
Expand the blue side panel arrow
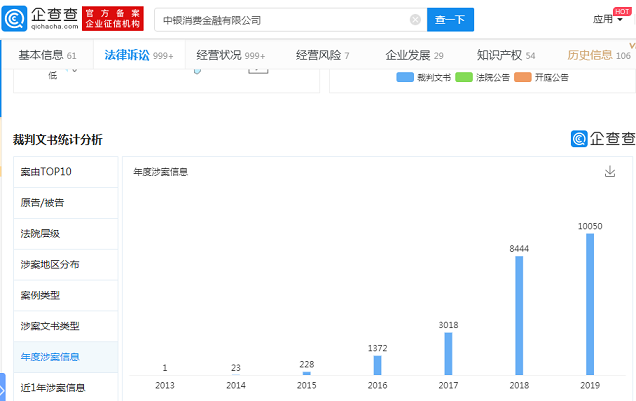tap(2, 390)
